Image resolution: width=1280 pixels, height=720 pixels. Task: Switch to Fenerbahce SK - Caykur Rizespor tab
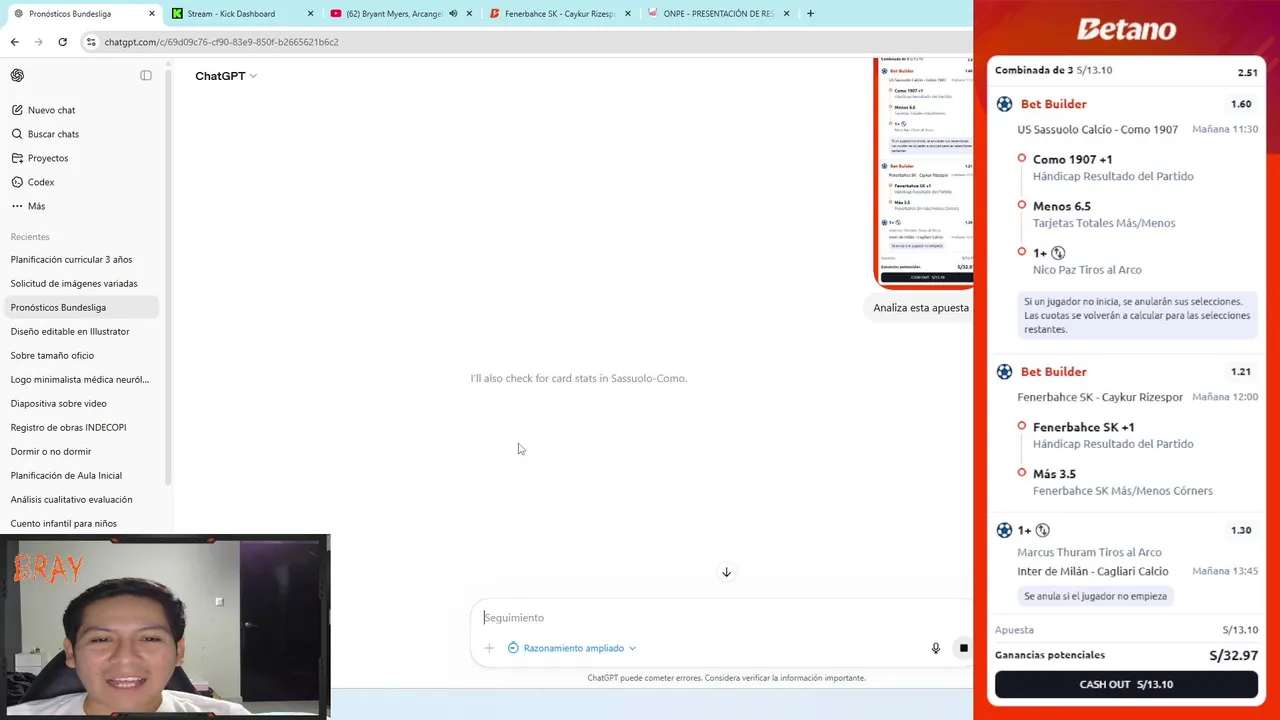560,14
